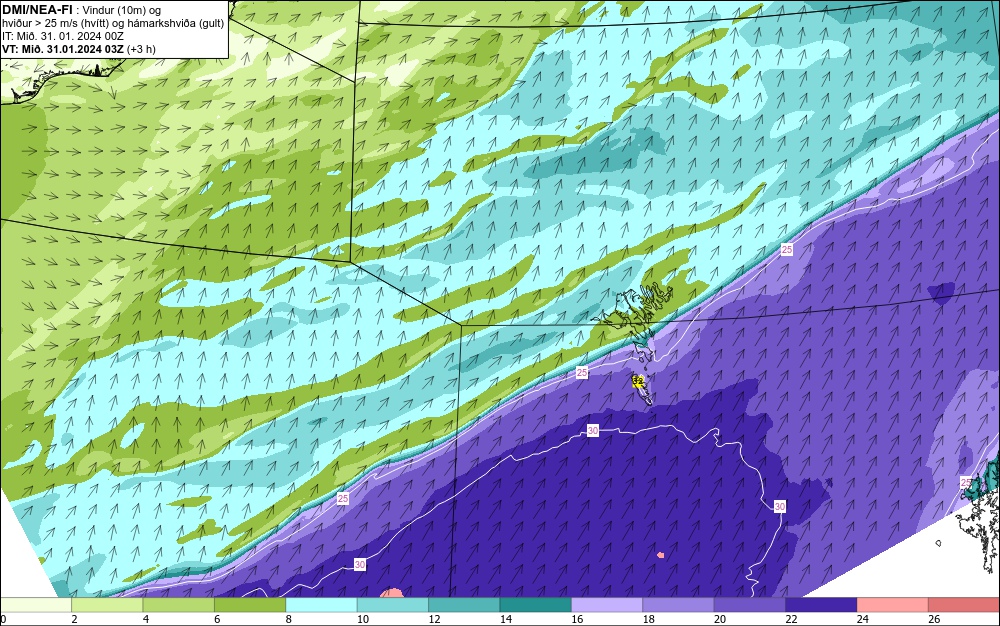The height and width of the screenshot is (626, 1000).
Task: Select the 6–8 m/s olive green legend swatch
Action: point(250,605)
